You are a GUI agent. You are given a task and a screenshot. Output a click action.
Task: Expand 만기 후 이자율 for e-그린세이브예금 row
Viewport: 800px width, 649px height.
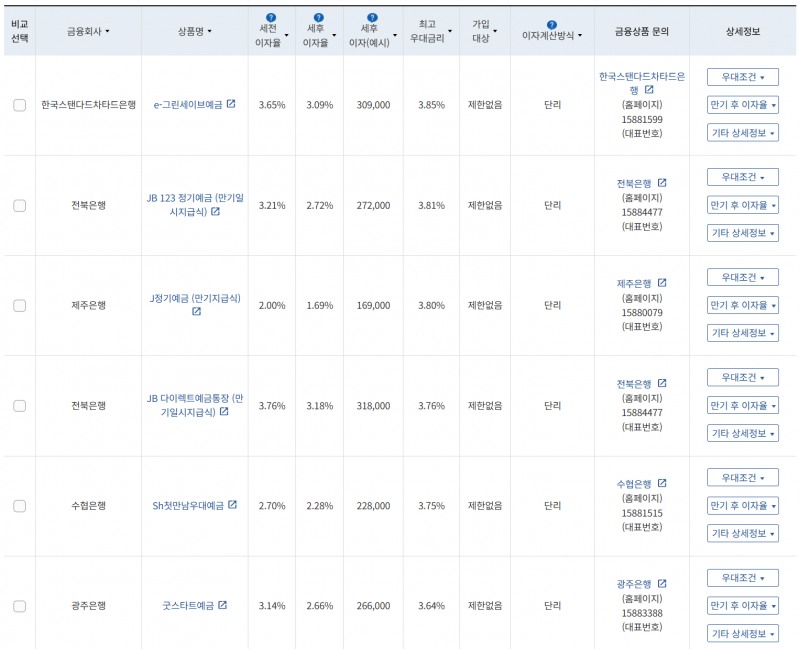pos(742,105)
